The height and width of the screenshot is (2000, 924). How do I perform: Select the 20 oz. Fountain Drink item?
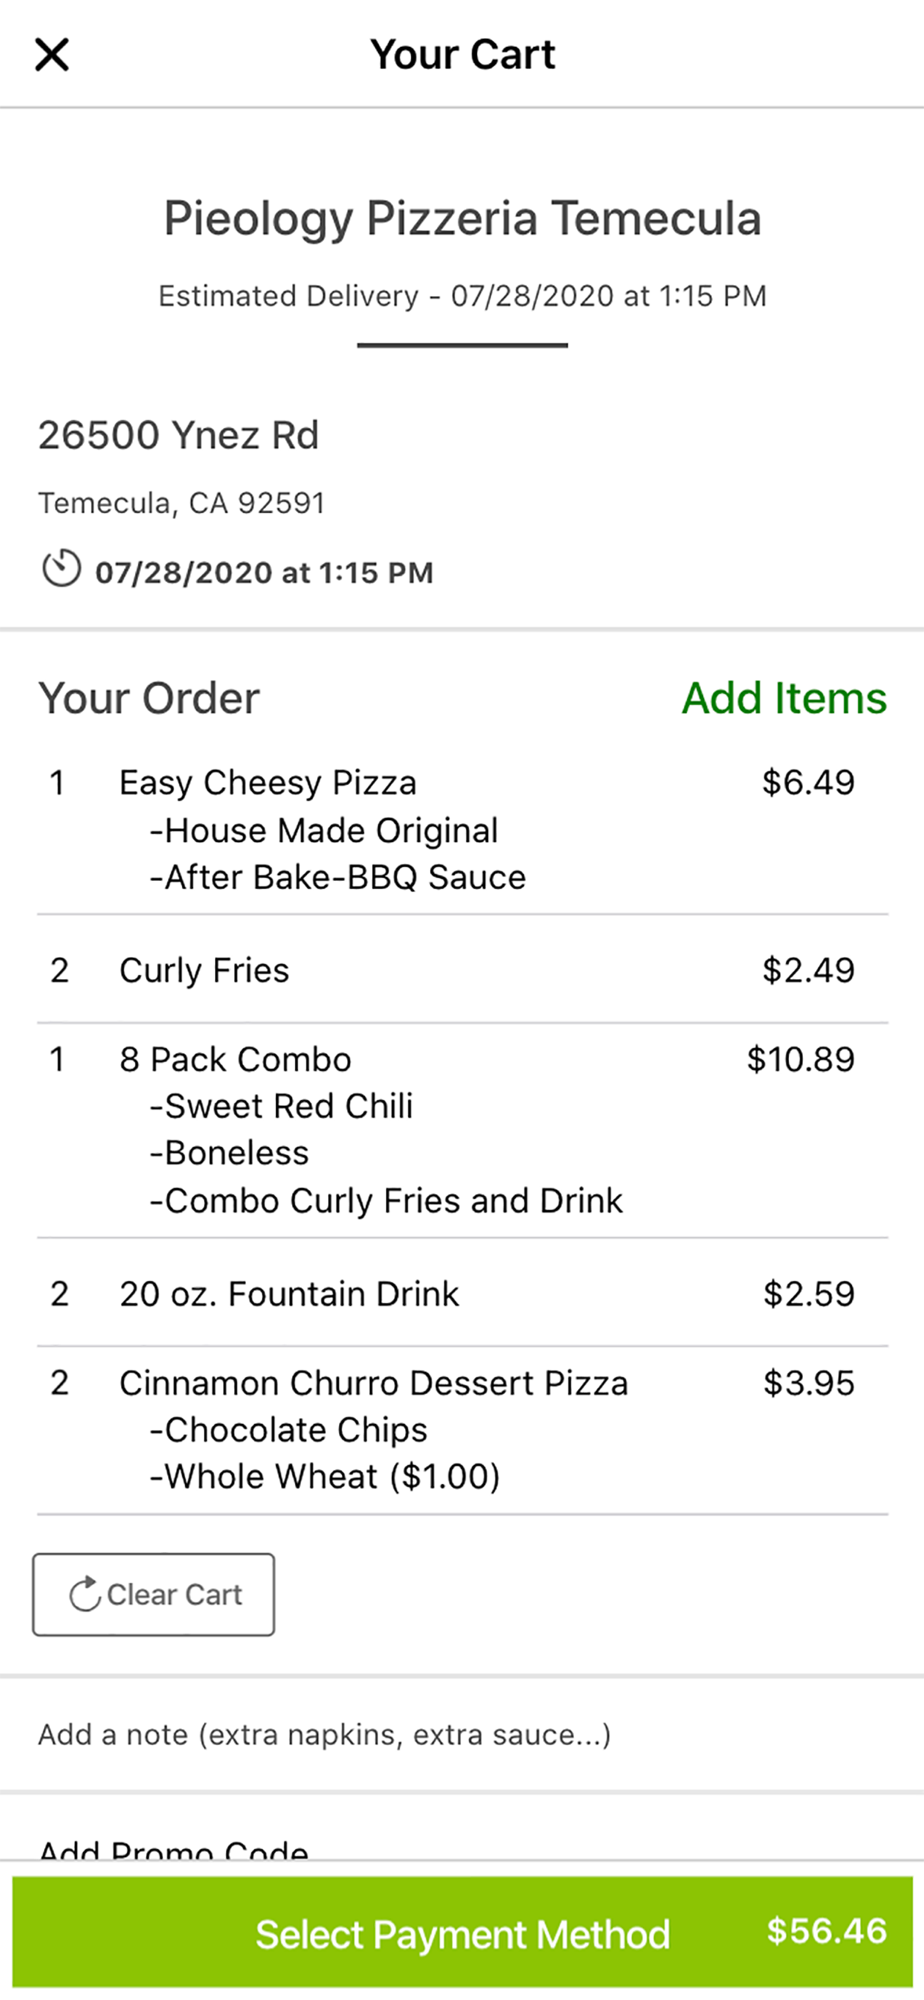[462, 1294]
